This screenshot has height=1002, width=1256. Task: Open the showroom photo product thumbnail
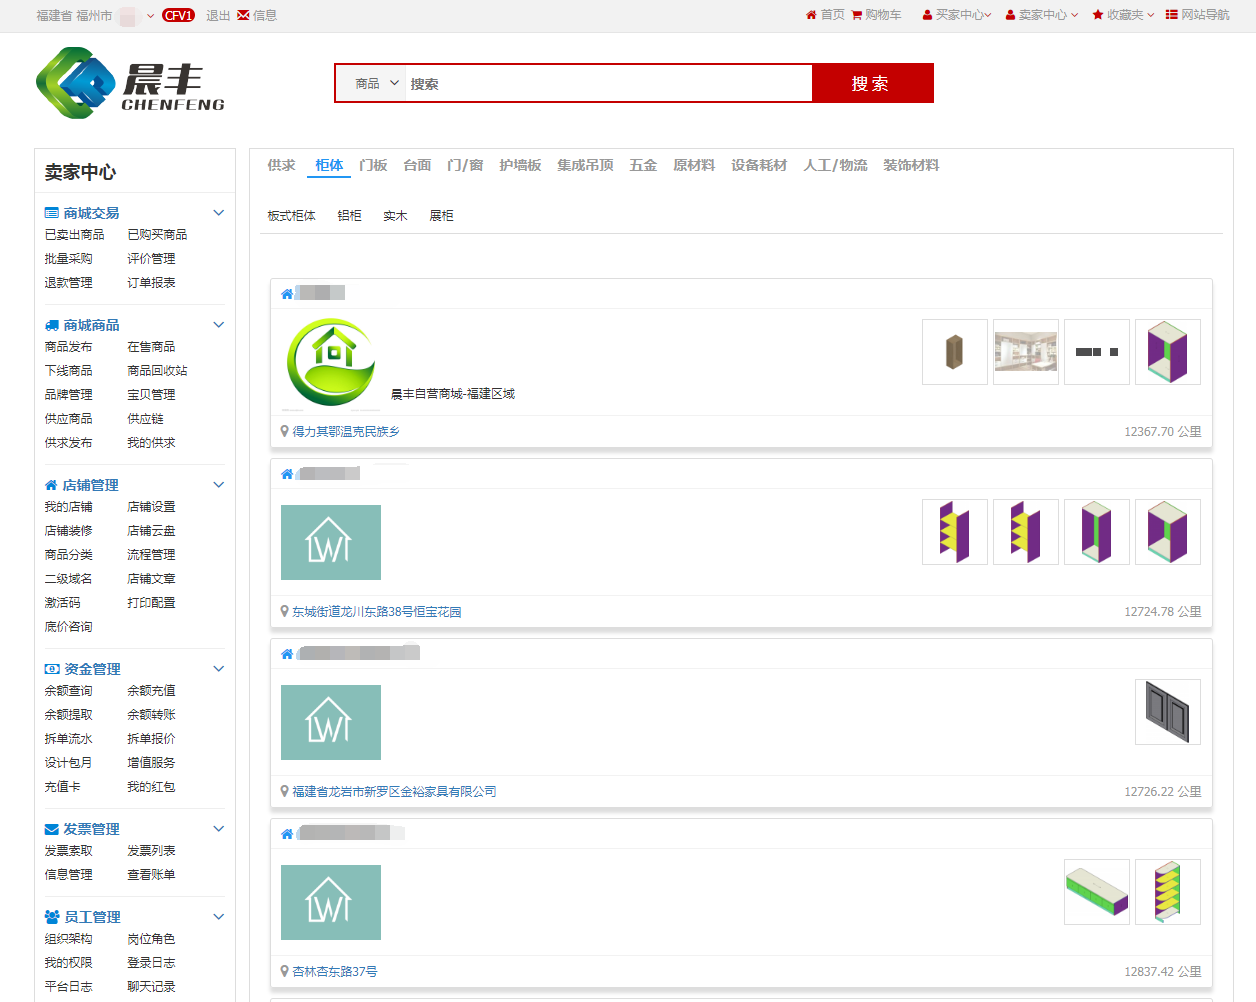pos(1025,352)
